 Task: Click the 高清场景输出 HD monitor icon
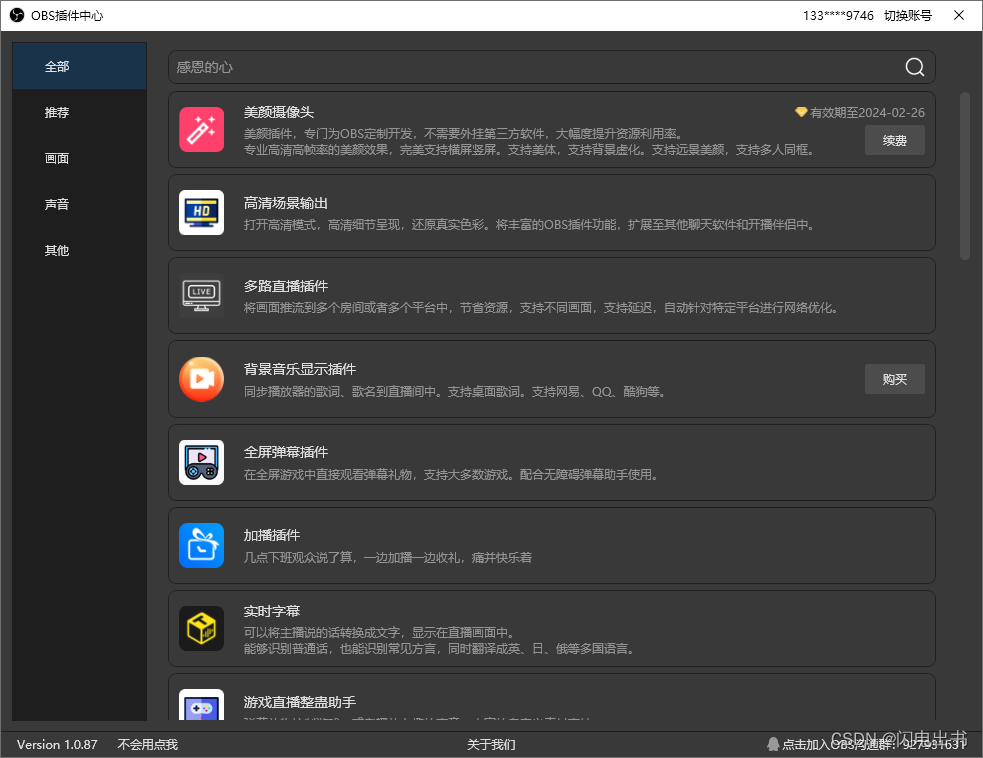click(201, 213)
